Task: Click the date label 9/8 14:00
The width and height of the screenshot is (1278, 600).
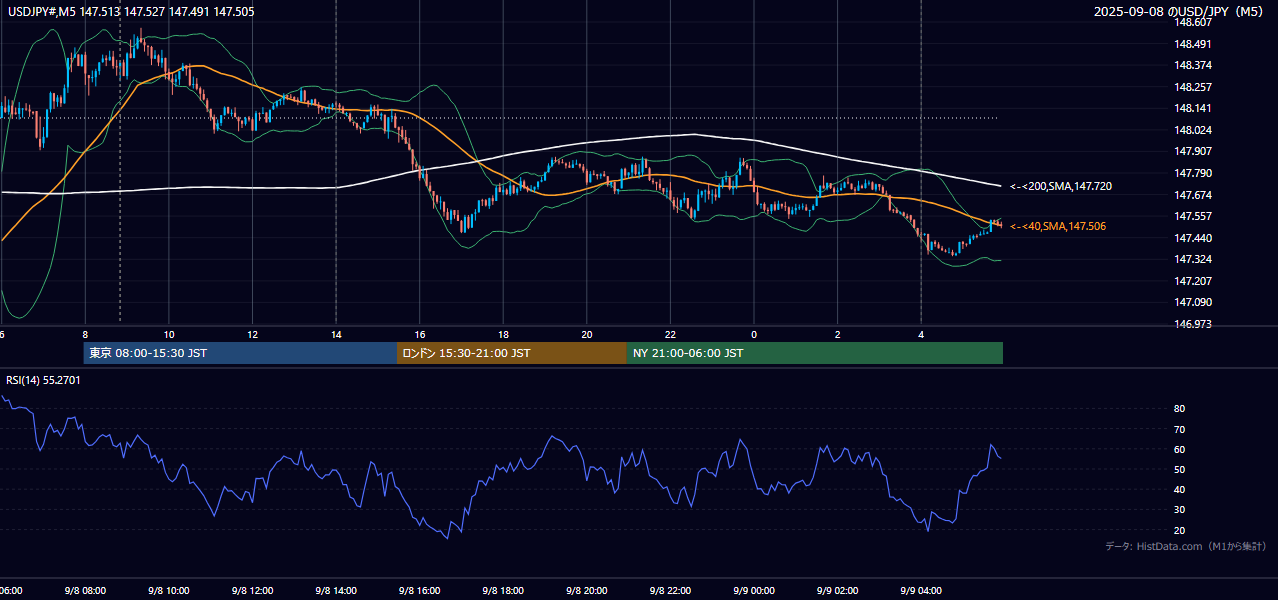Action: click(x=335, y=591)
